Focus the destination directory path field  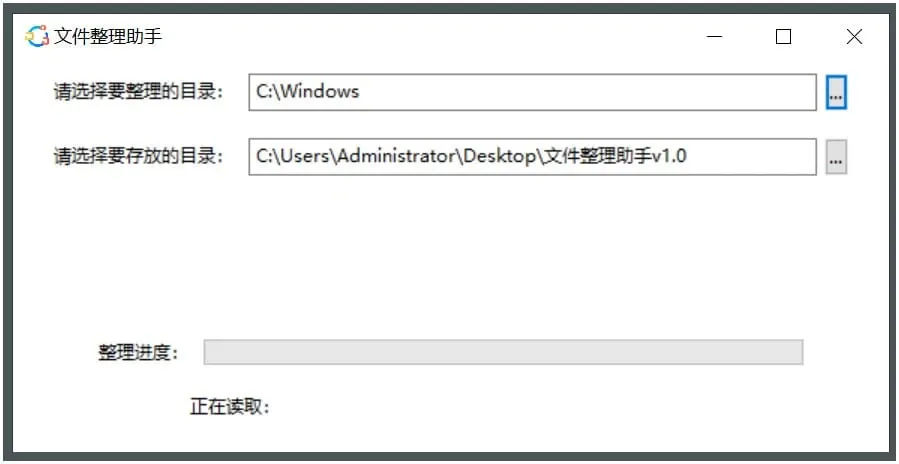532,157
